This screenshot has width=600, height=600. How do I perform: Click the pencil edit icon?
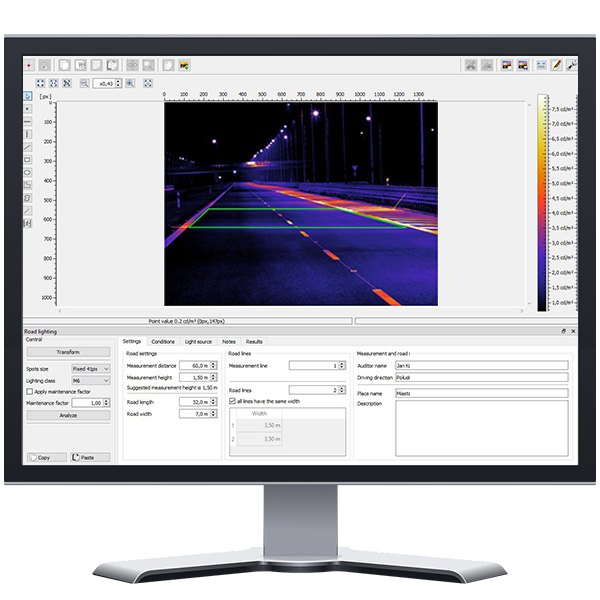pyautogui.click(x=556, y=65)
